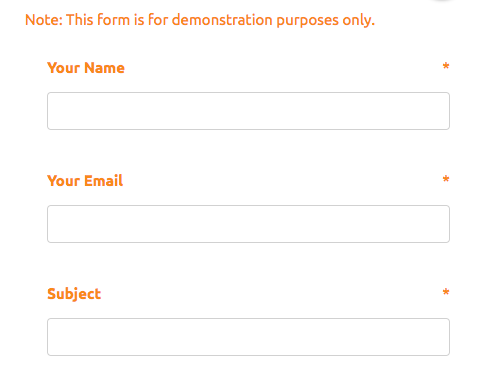
Task: Click the Subject field label
Action: click(x=74, y=294)
